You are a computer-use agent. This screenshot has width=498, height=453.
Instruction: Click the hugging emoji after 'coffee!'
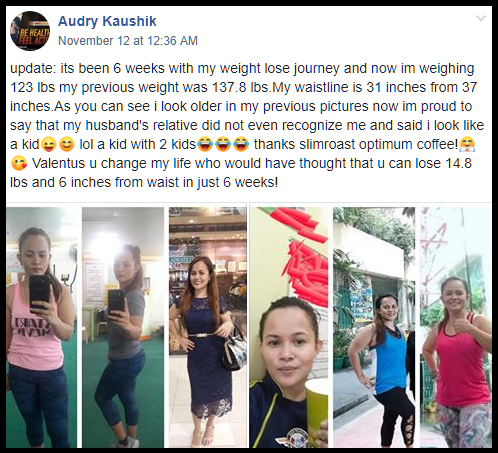tap(467, 145)
